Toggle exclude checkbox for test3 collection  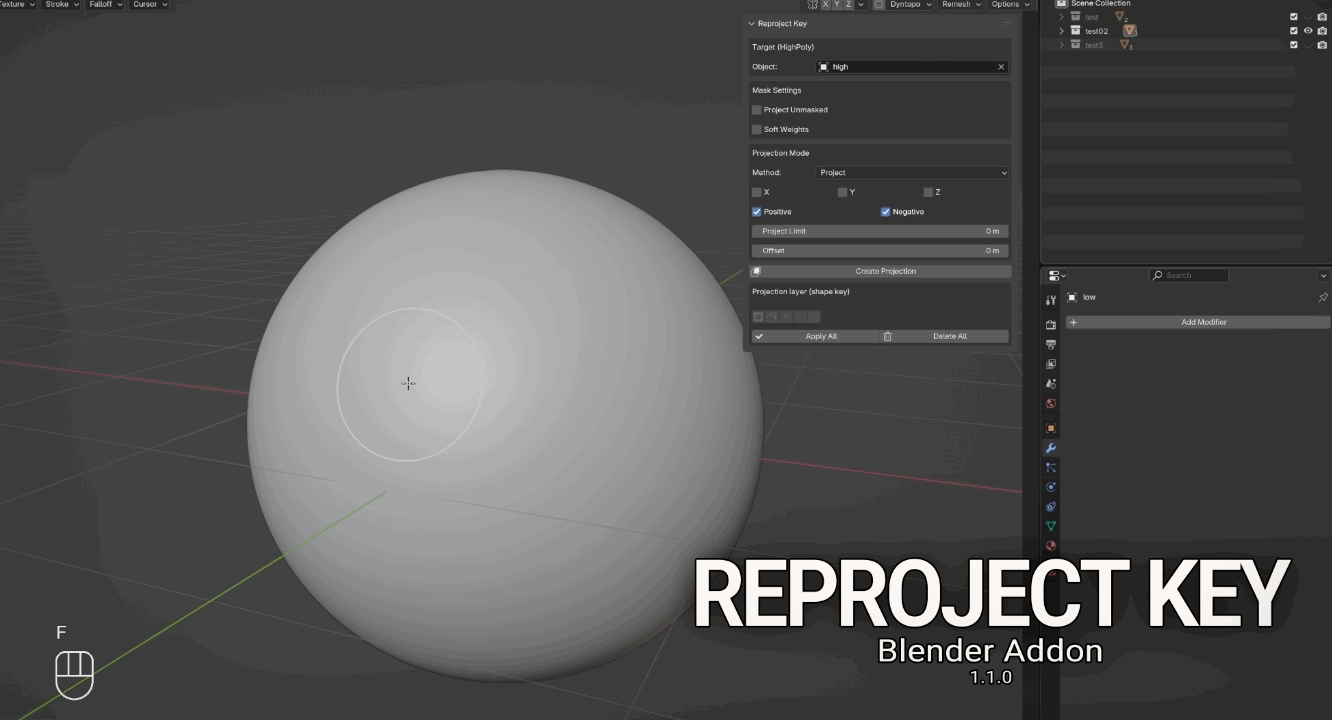1294,45
